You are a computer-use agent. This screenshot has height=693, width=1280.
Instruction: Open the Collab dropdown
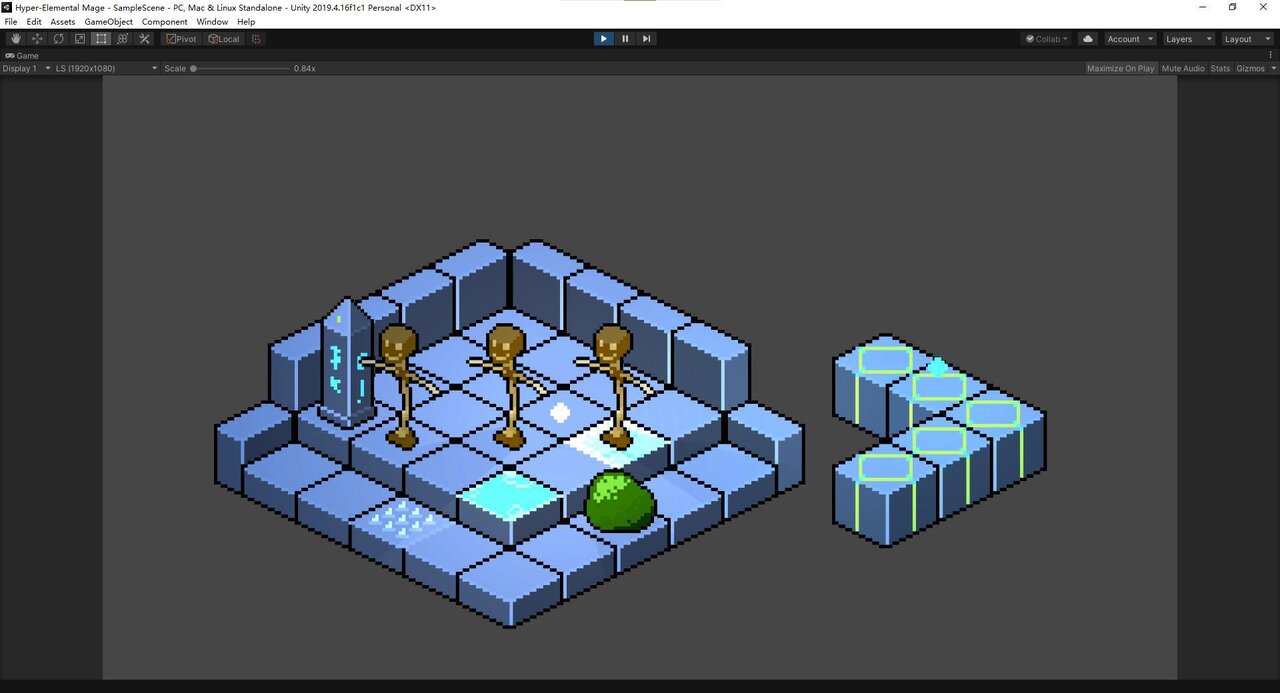(1046, 39)
